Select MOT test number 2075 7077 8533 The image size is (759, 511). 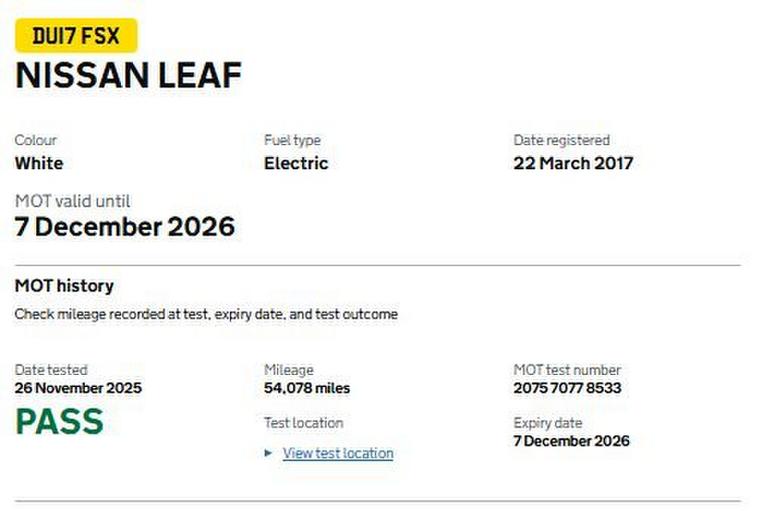(x=567, y=388)
